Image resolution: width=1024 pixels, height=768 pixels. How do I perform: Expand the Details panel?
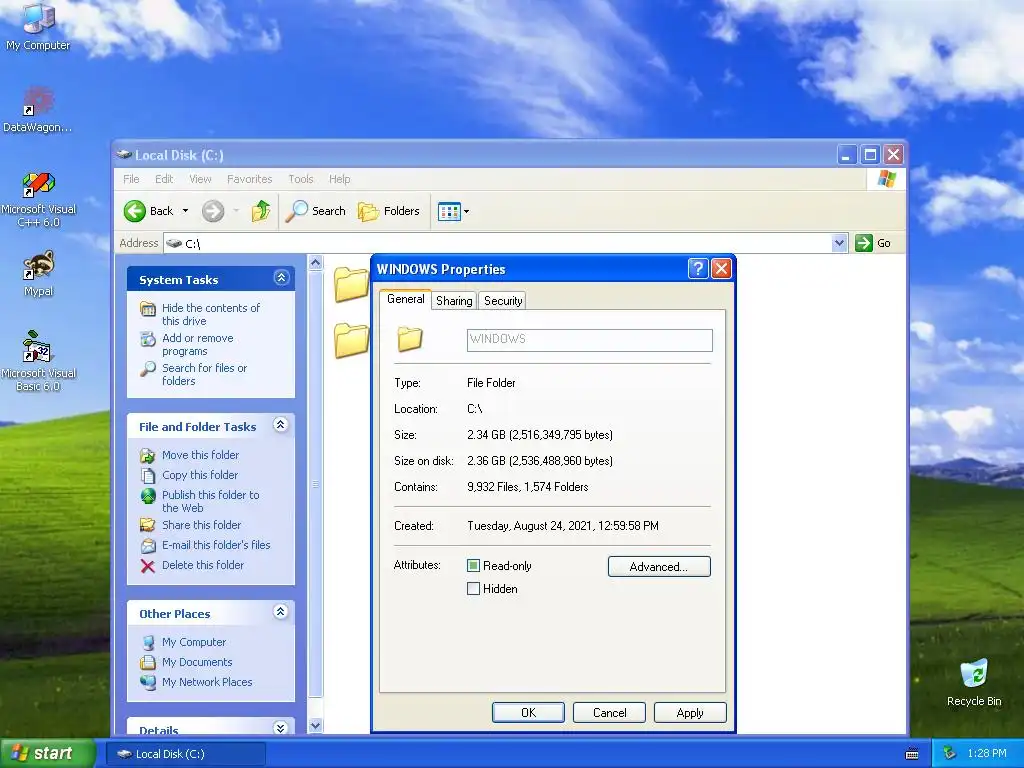click(x=281, y=728)
